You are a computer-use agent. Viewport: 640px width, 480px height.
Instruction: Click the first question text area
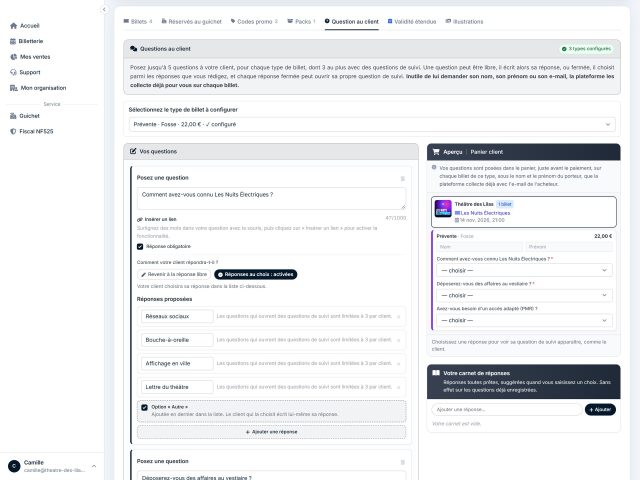point(271,198)
